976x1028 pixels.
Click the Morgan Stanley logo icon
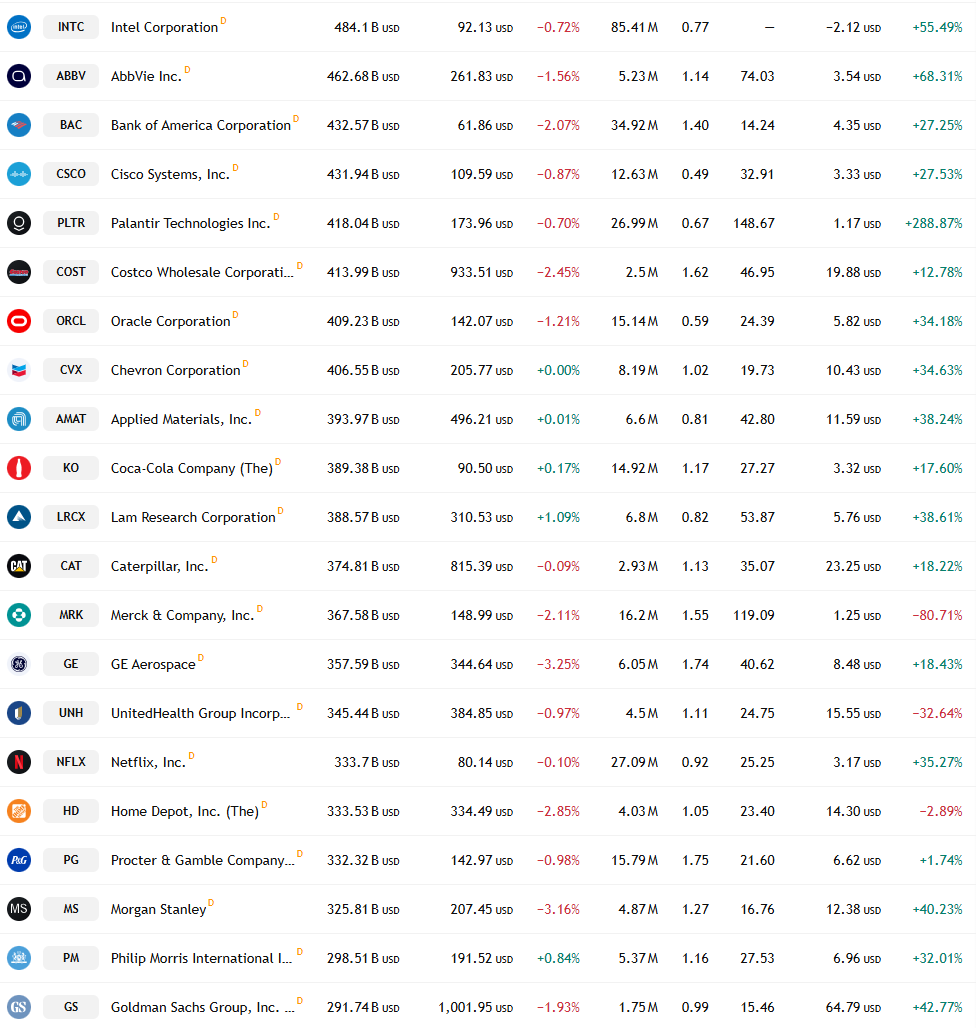[19, 909]
